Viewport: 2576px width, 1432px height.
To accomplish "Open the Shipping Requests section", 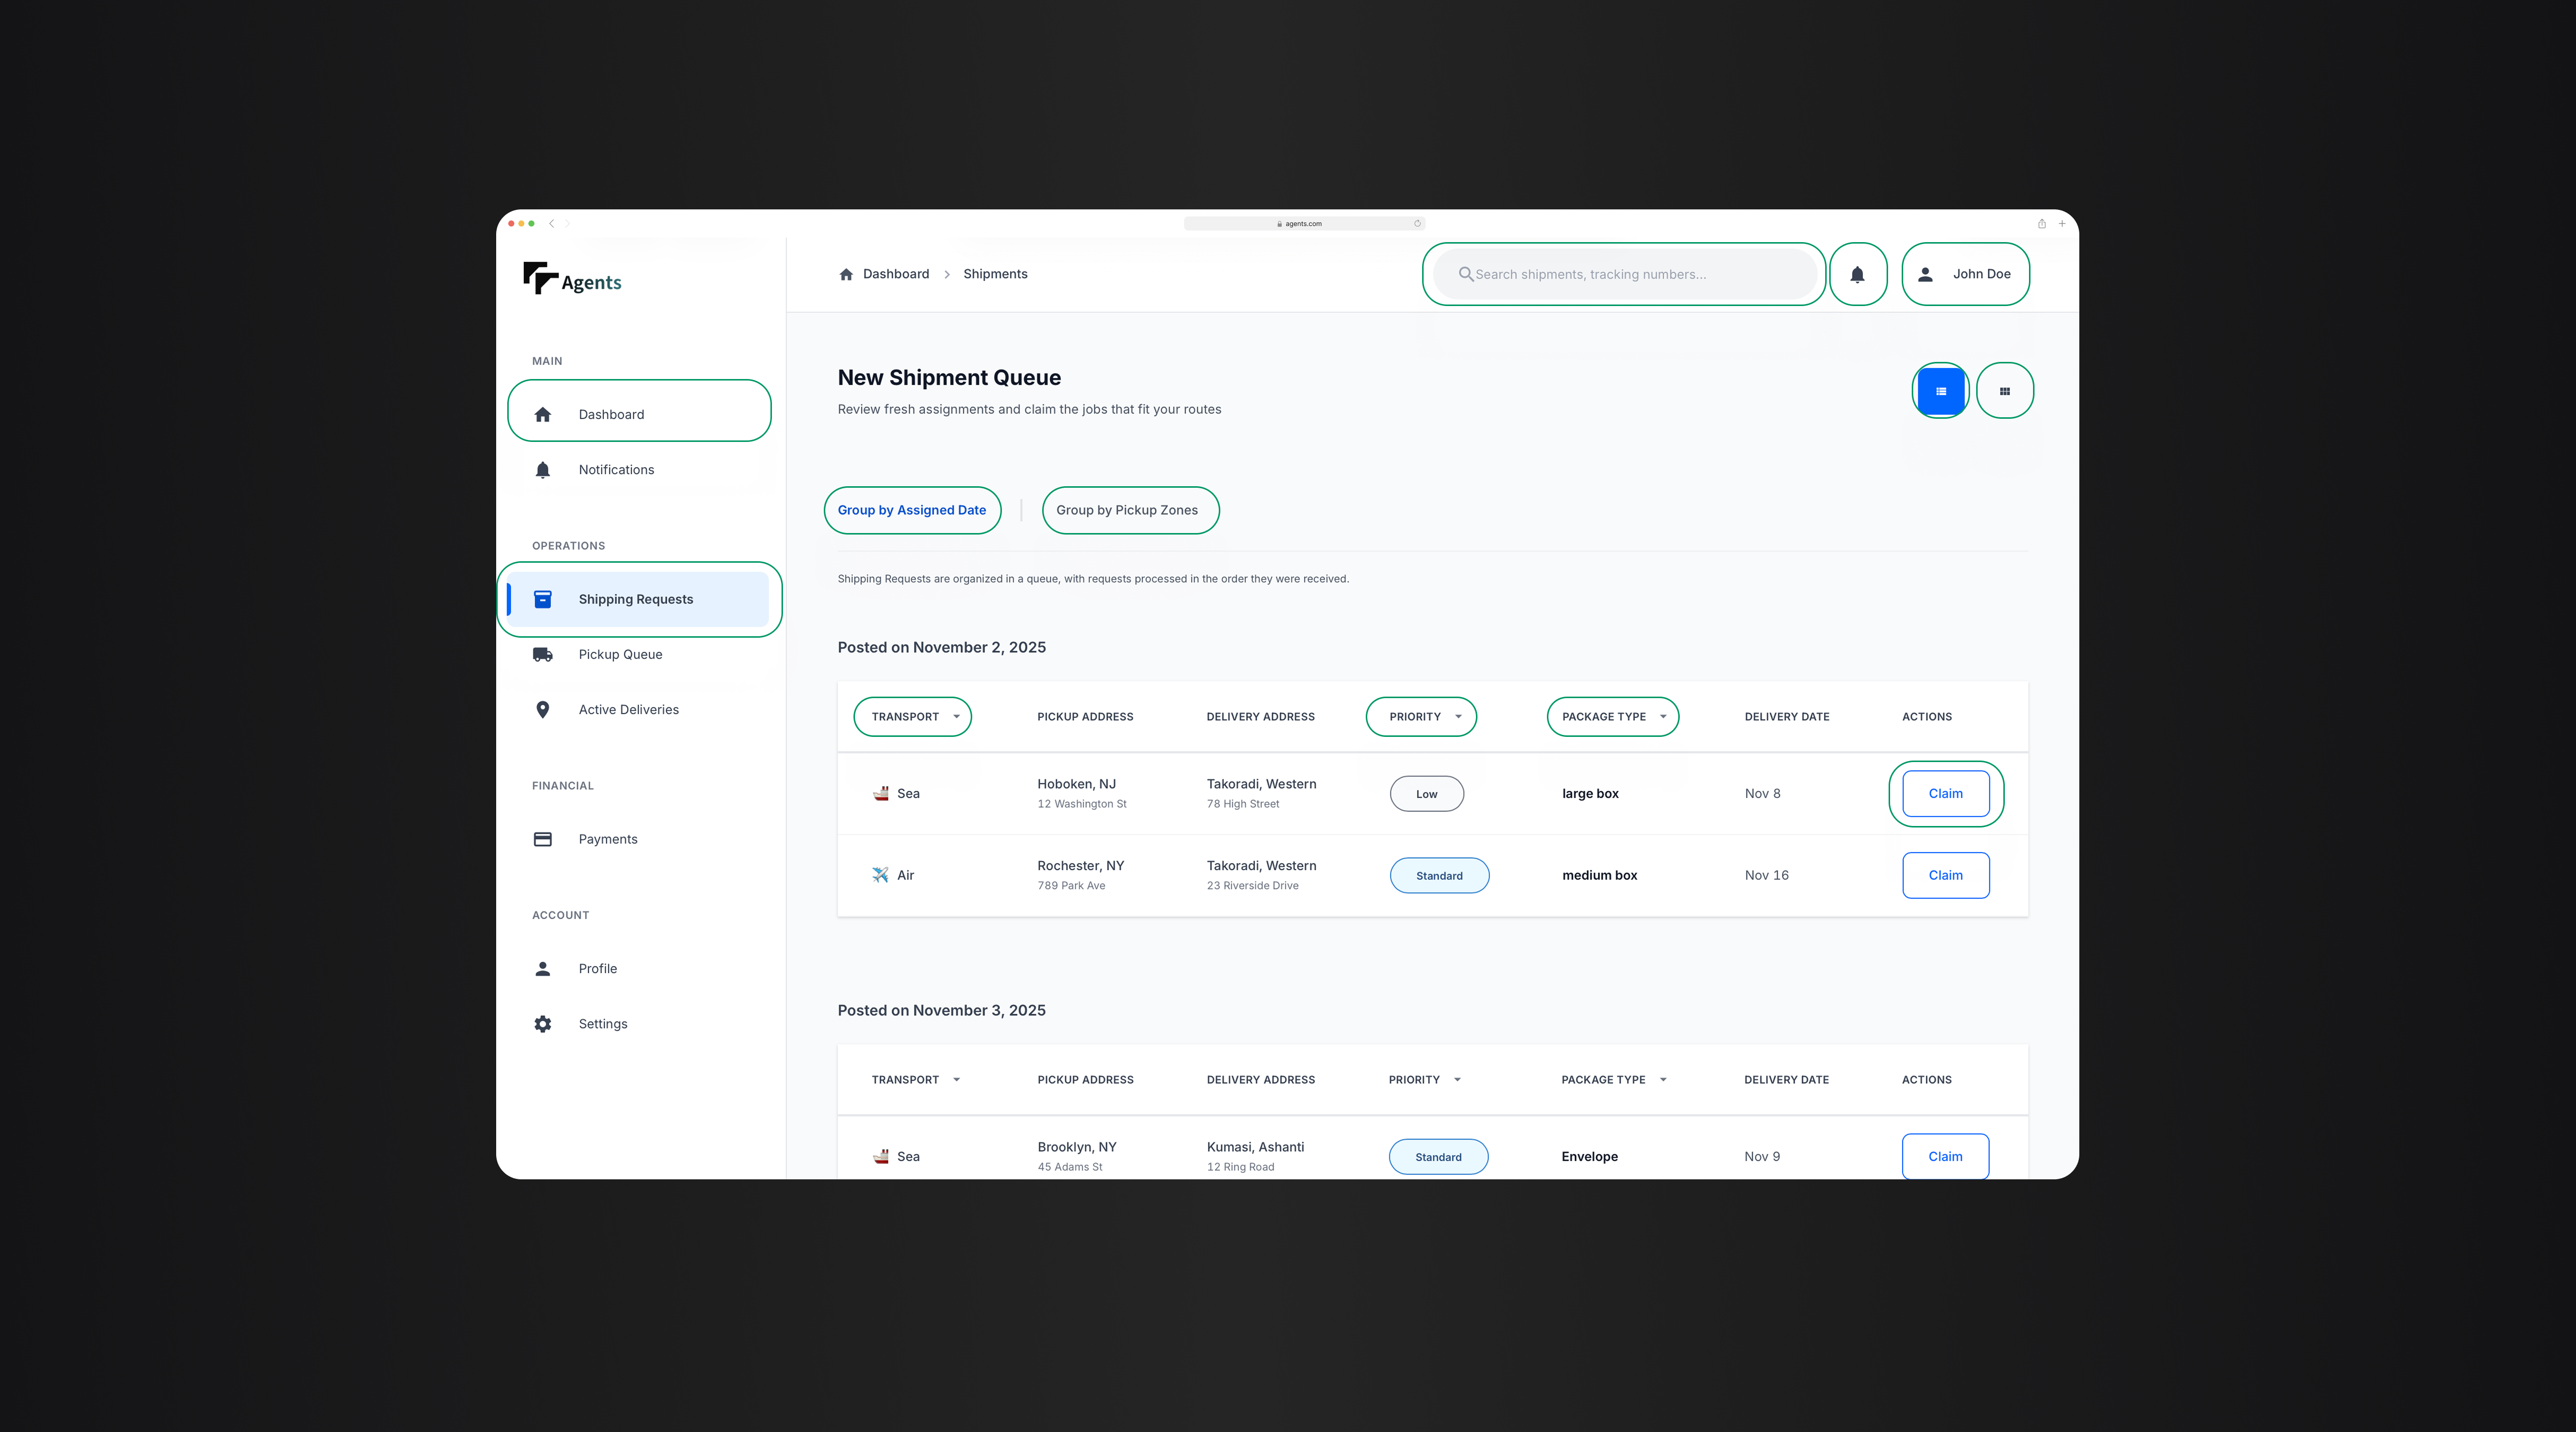I will pyautogui.click(x=636, y=598).
